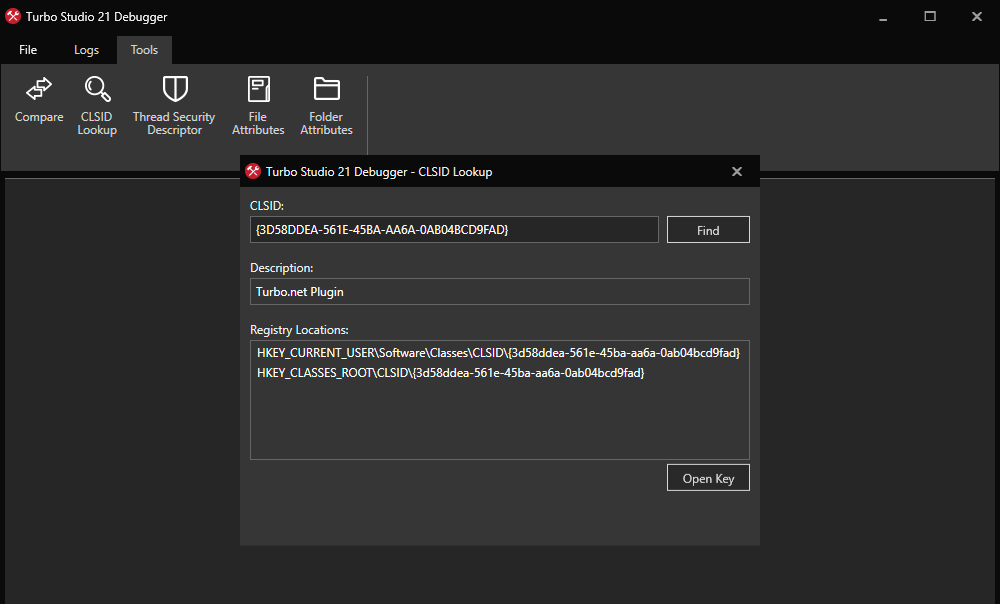Open the File menu
This screenshot has width=1000, height=604.
[28, 49]
